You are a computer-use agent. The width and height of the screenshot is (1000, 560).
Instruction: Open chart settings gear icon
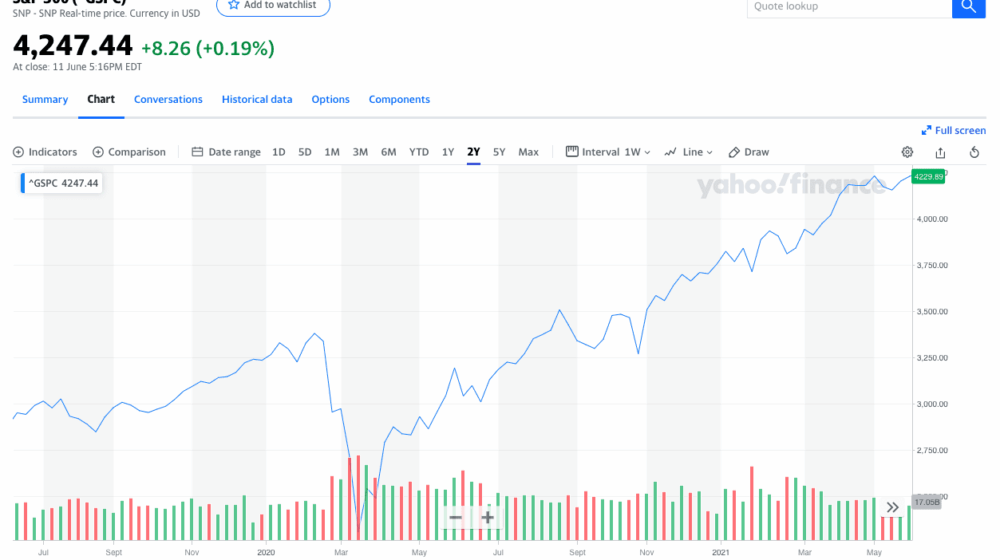point(907,152)
